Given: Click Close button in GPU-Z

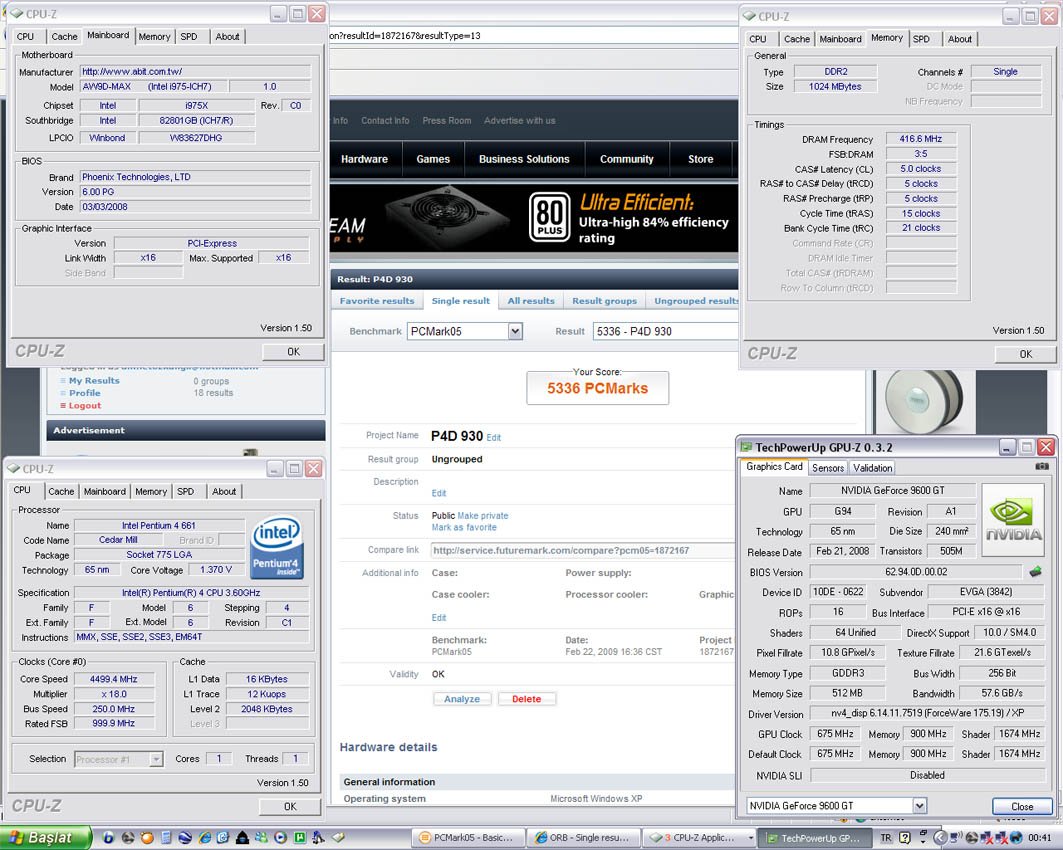Looking at the screenshot, I should 1022,806.
